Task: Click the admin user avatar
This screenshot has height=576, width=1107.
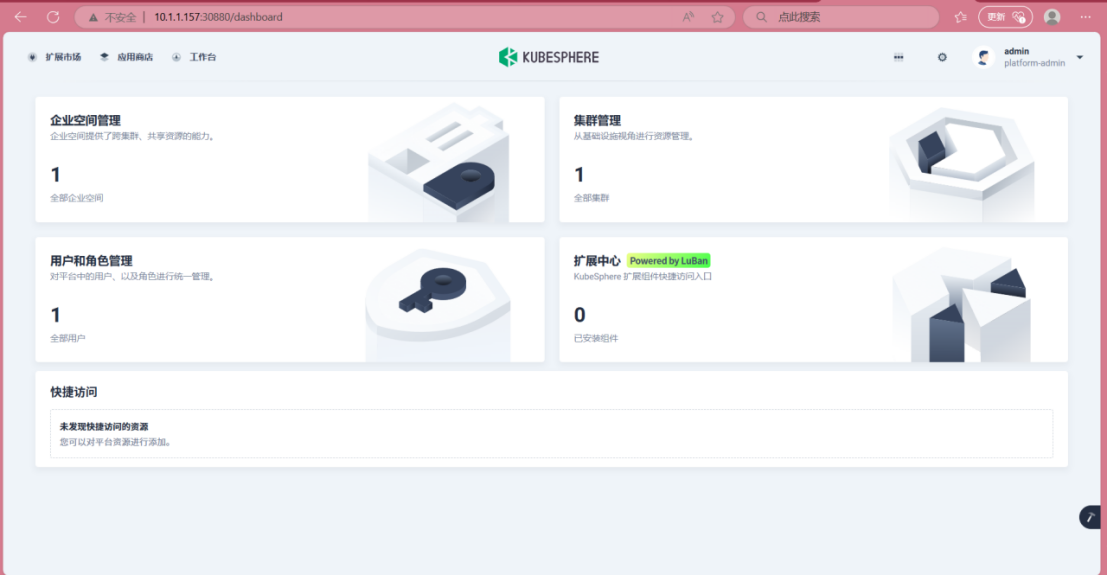Action: (x=983, y=57)
